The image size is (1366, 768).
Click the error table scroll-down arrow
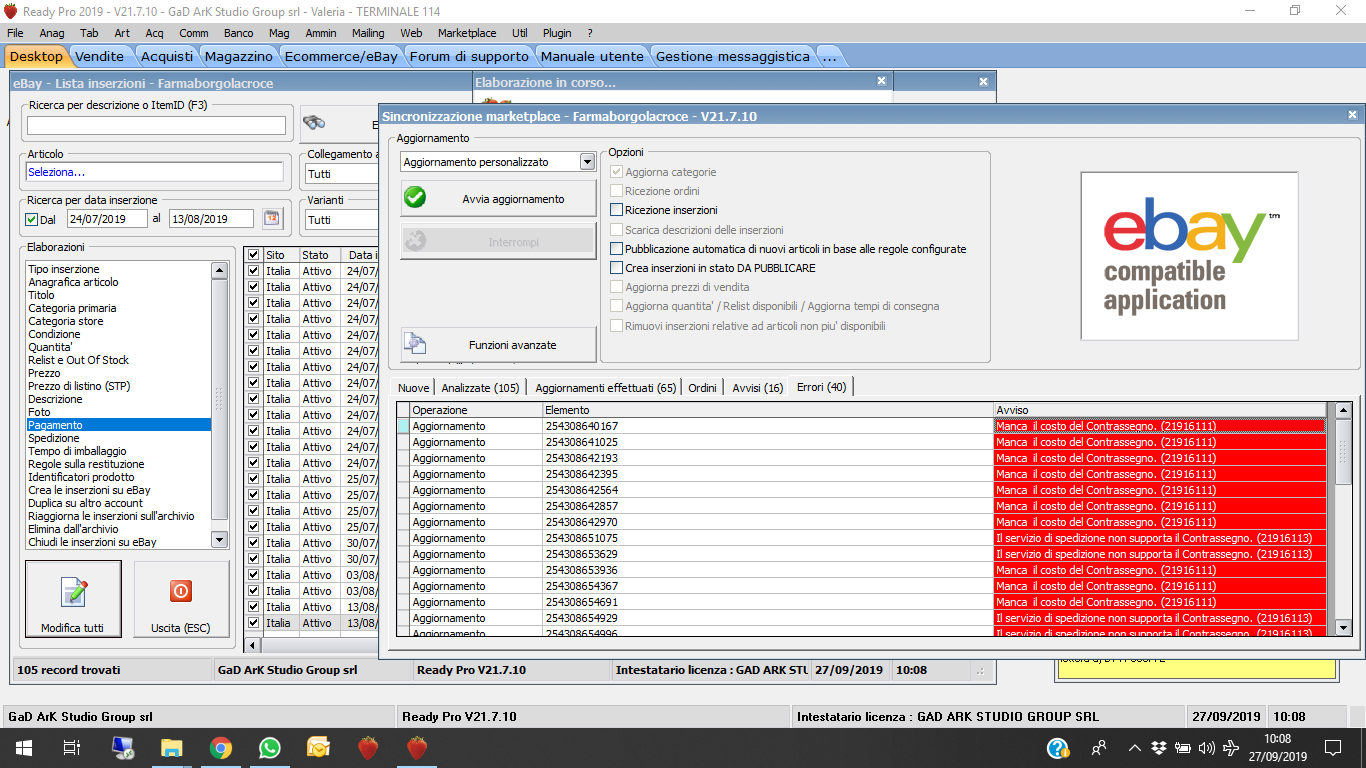click(1343, 627)
